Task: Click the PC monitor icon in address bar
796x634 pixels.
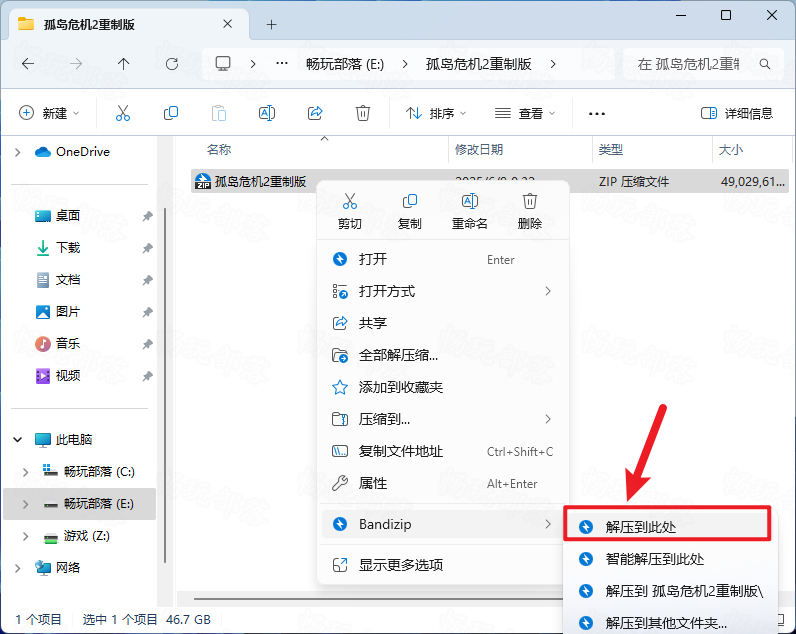Action: (223, 63)
